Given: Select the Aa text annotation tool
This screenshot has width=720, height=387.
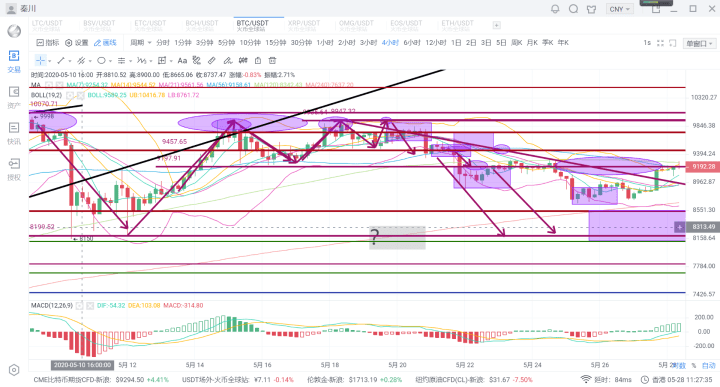Looking at the screenshot, I should [182, 61].
